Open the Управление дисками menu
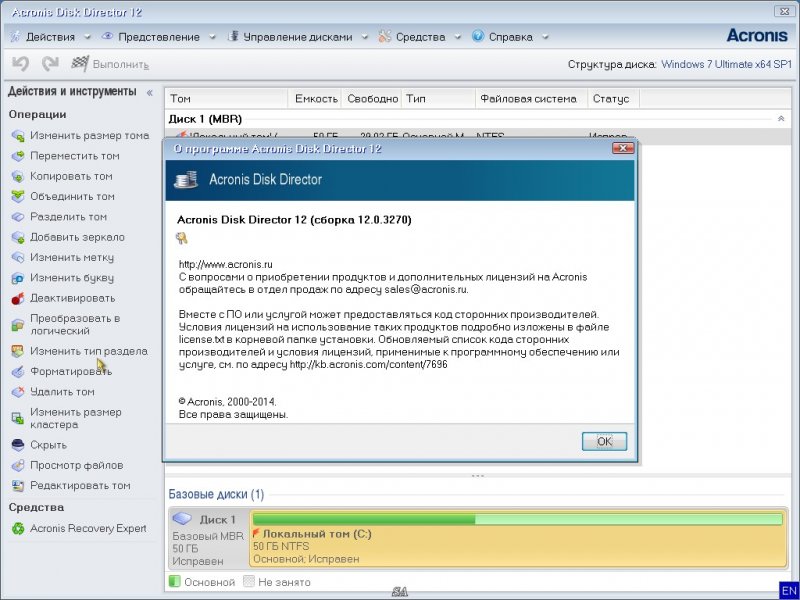This screenshot has height=600, width=800. pos(297,37)
